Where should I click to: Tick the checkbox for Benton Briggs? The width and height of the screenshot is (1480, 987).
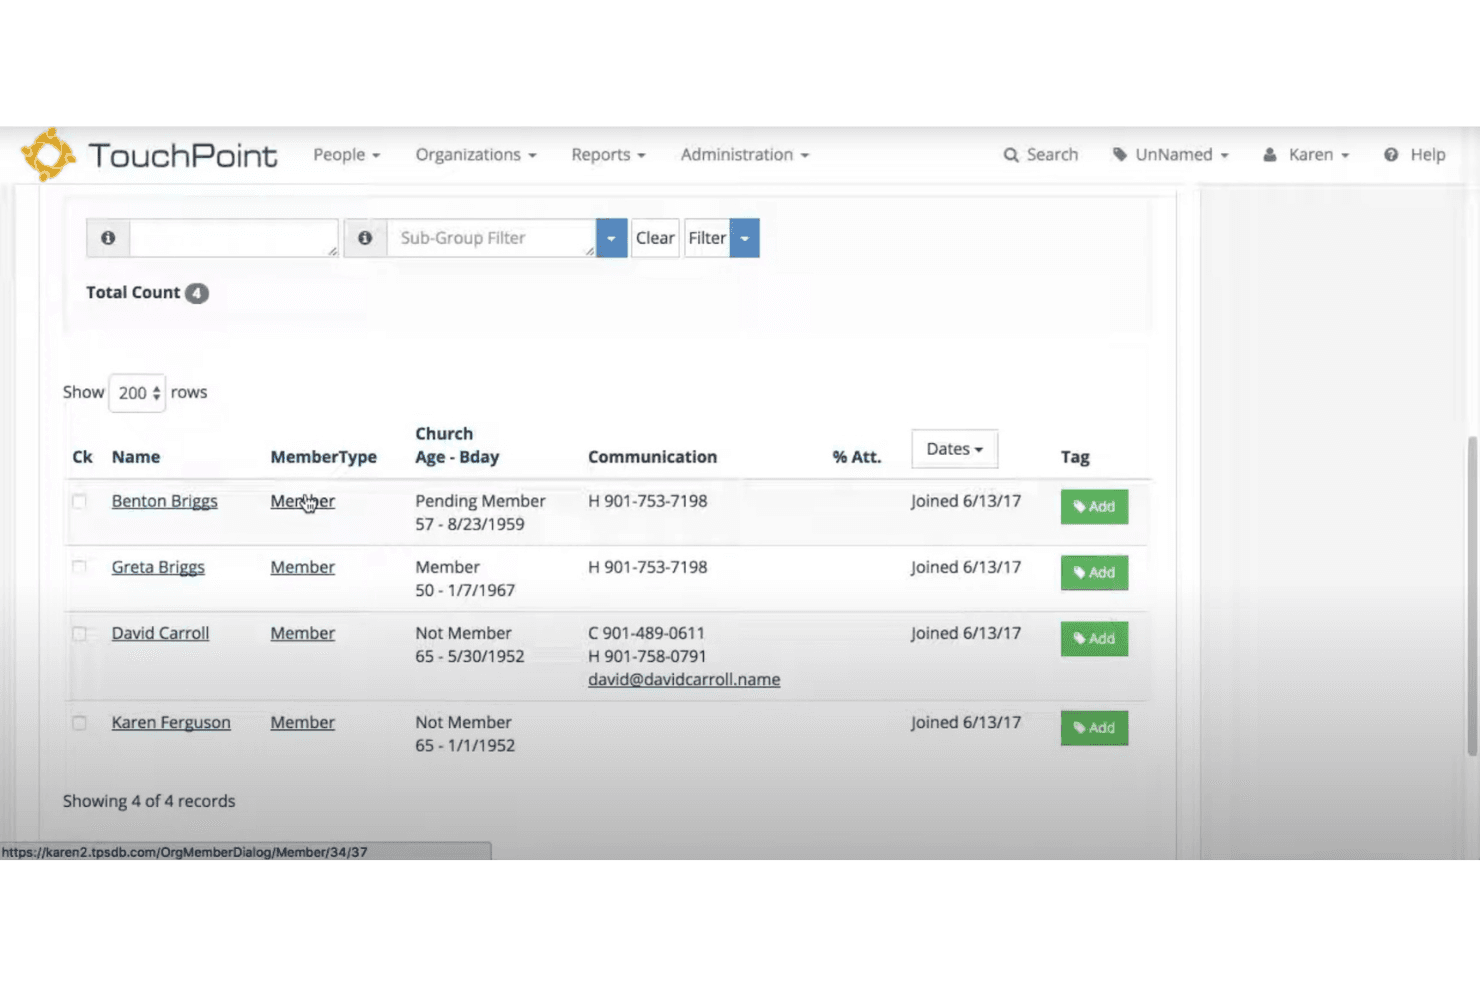pos(79,501)
